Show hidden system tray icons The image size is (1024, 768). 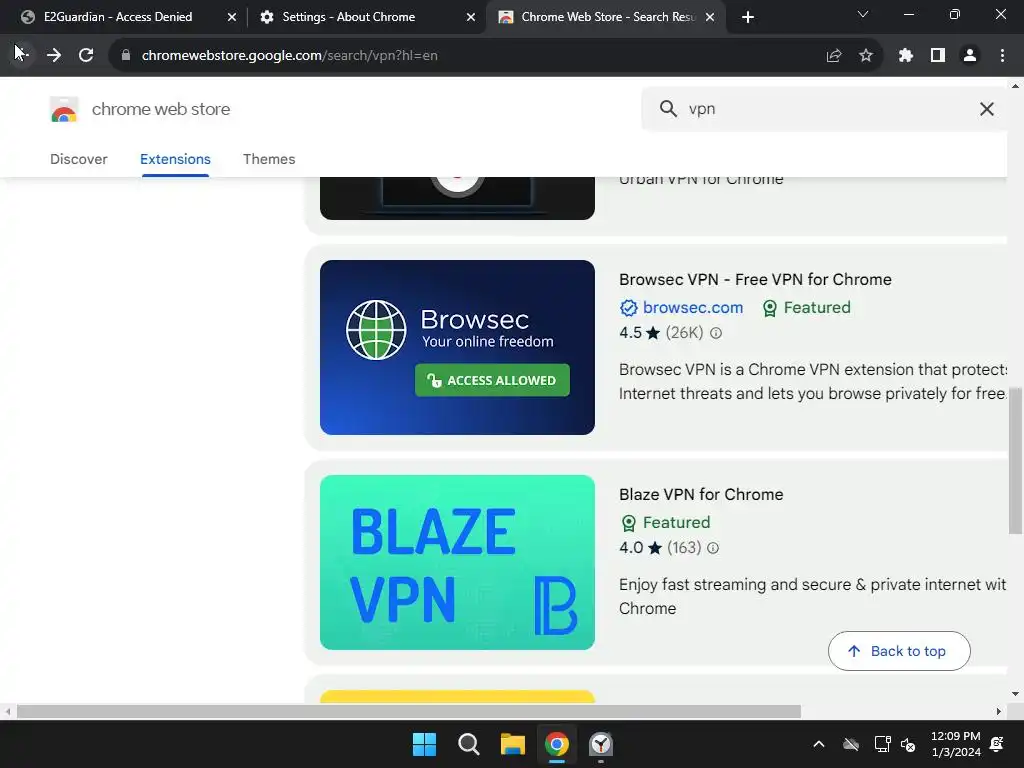[819, 744]
